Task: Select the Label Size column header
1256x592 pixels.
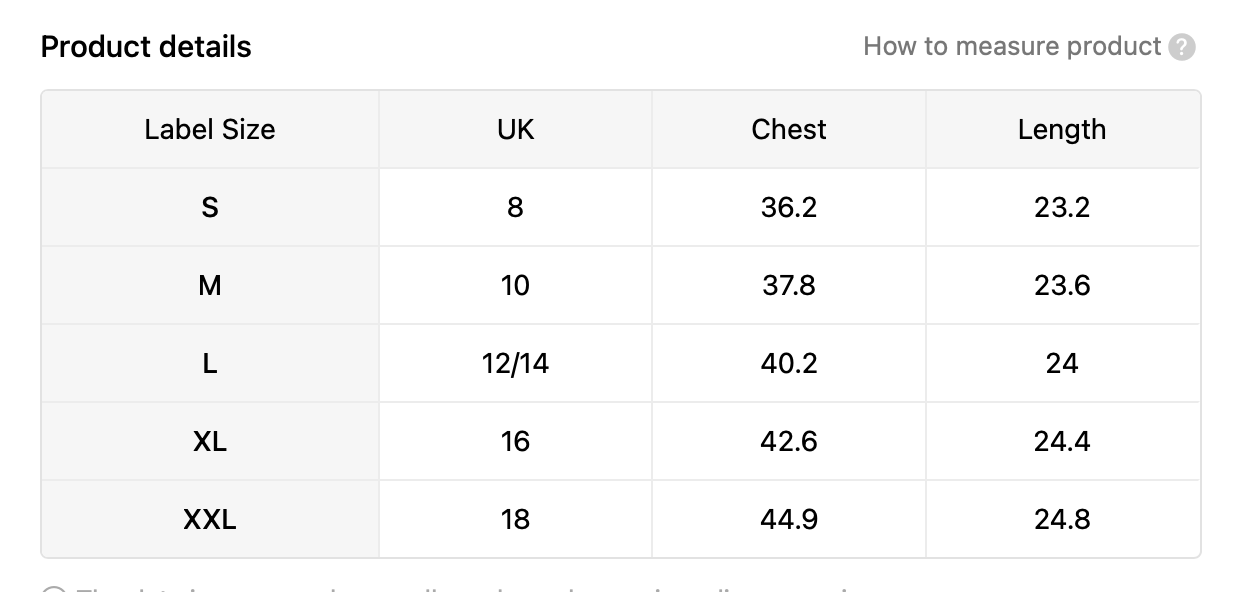Action: [x=210, y=129]
